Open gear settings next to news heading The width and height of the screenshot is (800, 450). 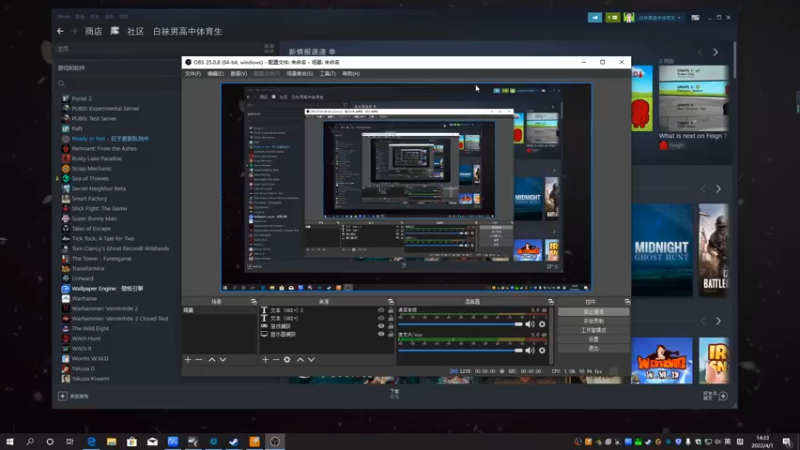(x=332, y=52)
